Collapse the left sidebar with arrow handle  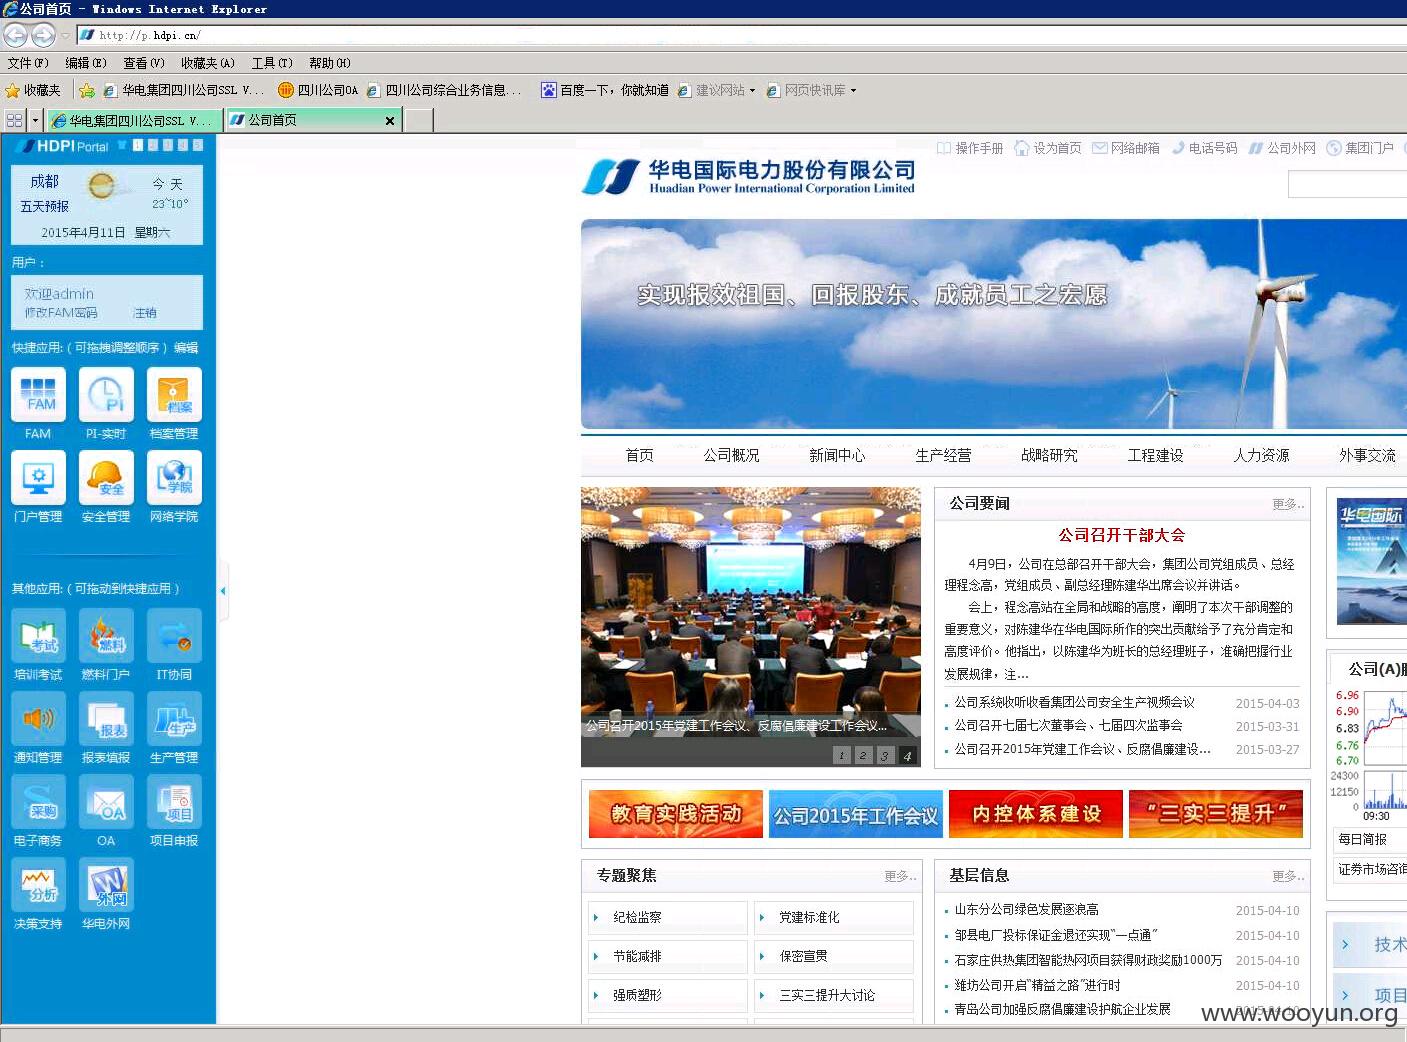(x=223, y=591)
